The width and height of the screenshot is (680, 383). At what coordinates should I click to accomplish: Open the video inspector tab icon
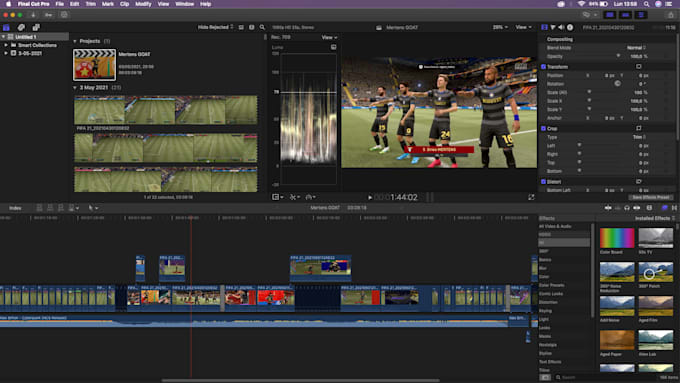[x=544, y=27]
